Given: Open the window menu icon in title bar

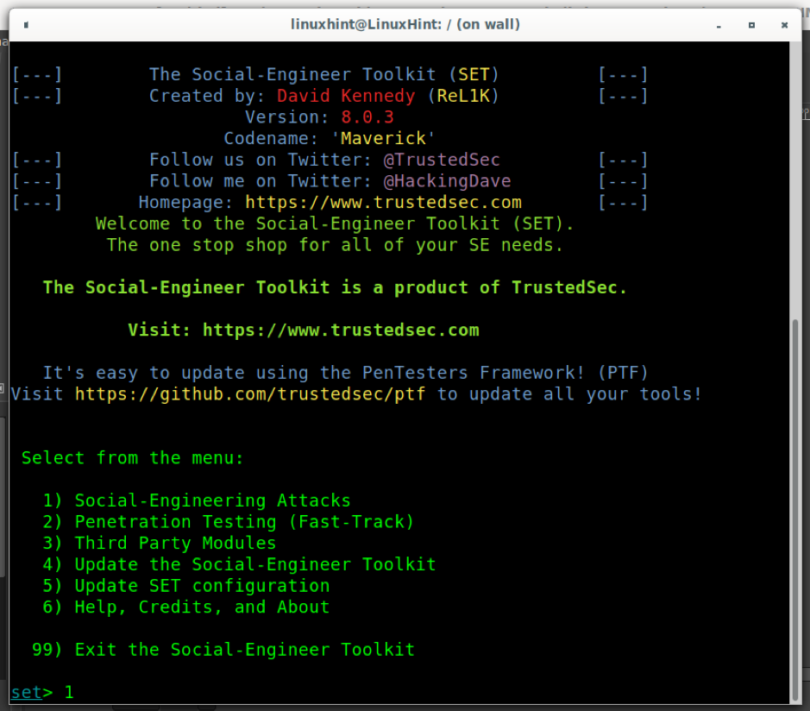Looking at the screenshot, I should [x=22, y=24].
